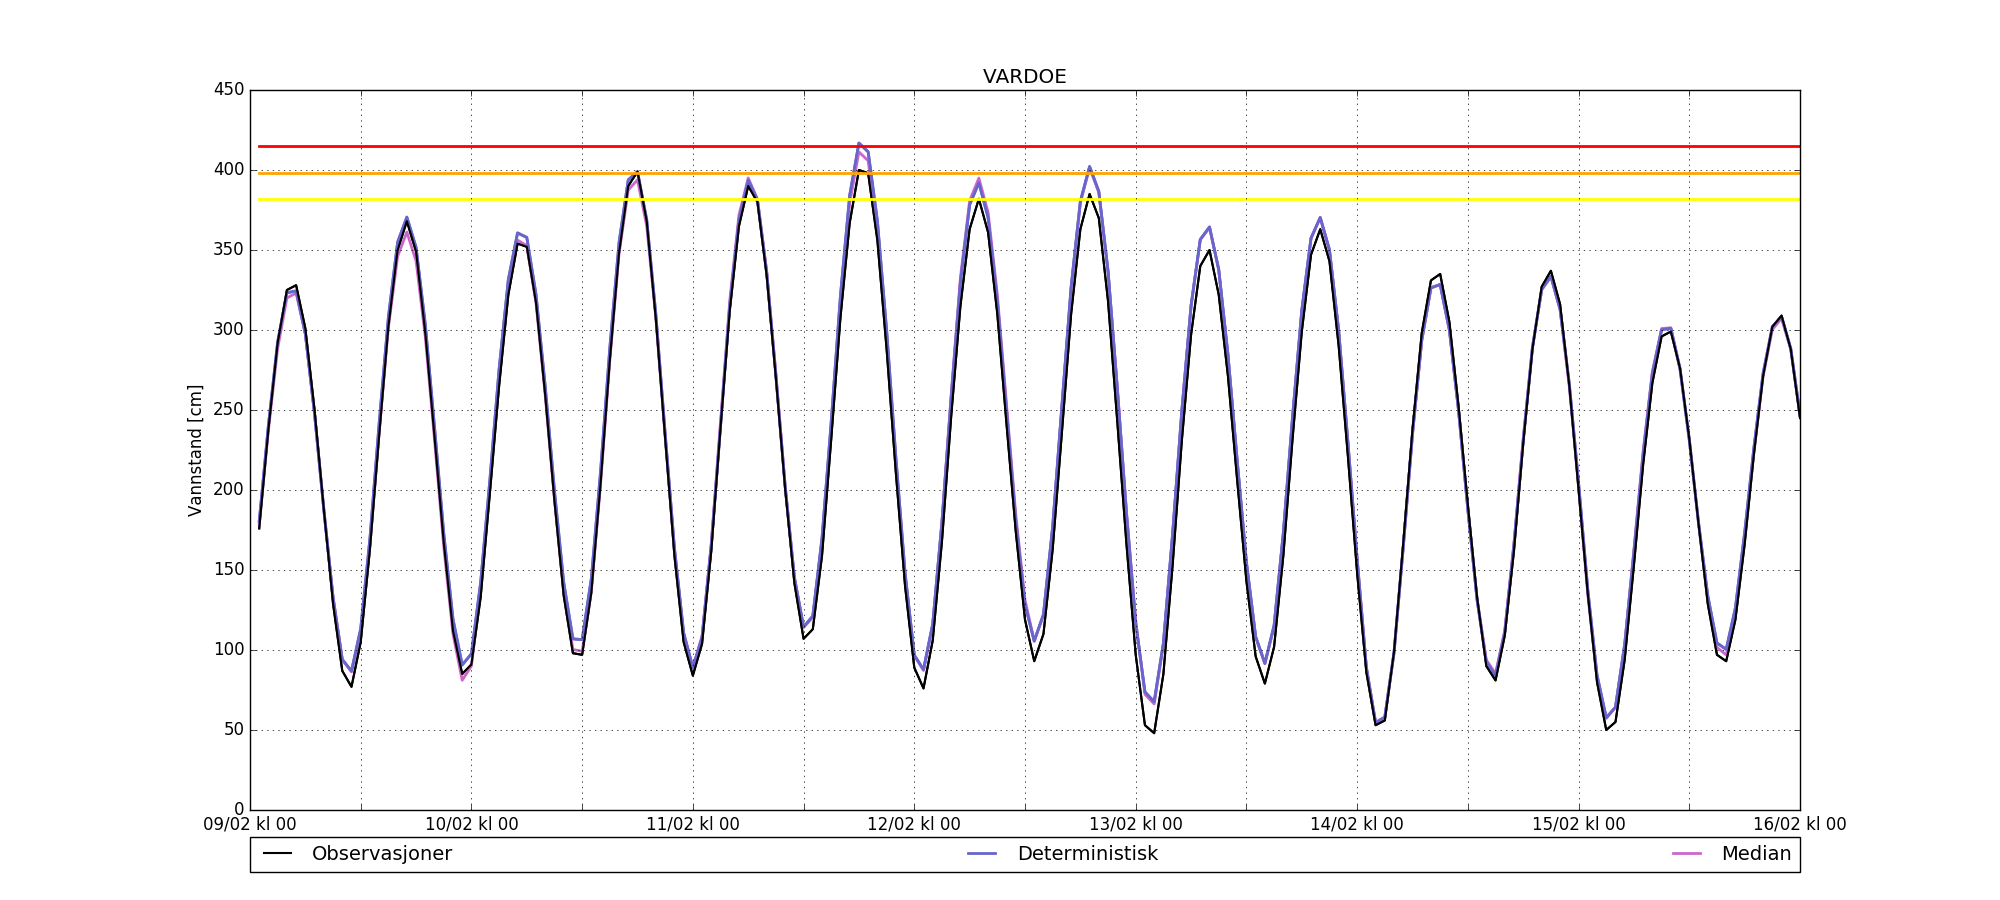Select the Observasjoner legend label
This screenshot has width=2000, height=900.
click(x=382, y=854)
